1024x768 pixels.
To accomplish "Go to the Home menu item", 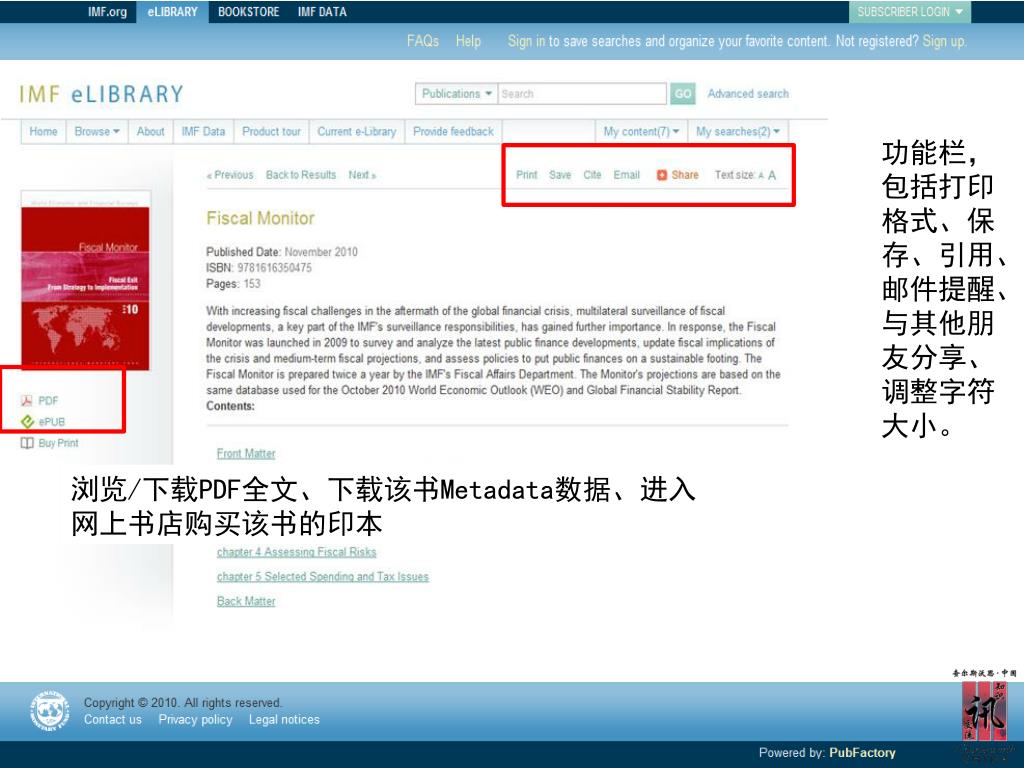I will pos(43,131).
